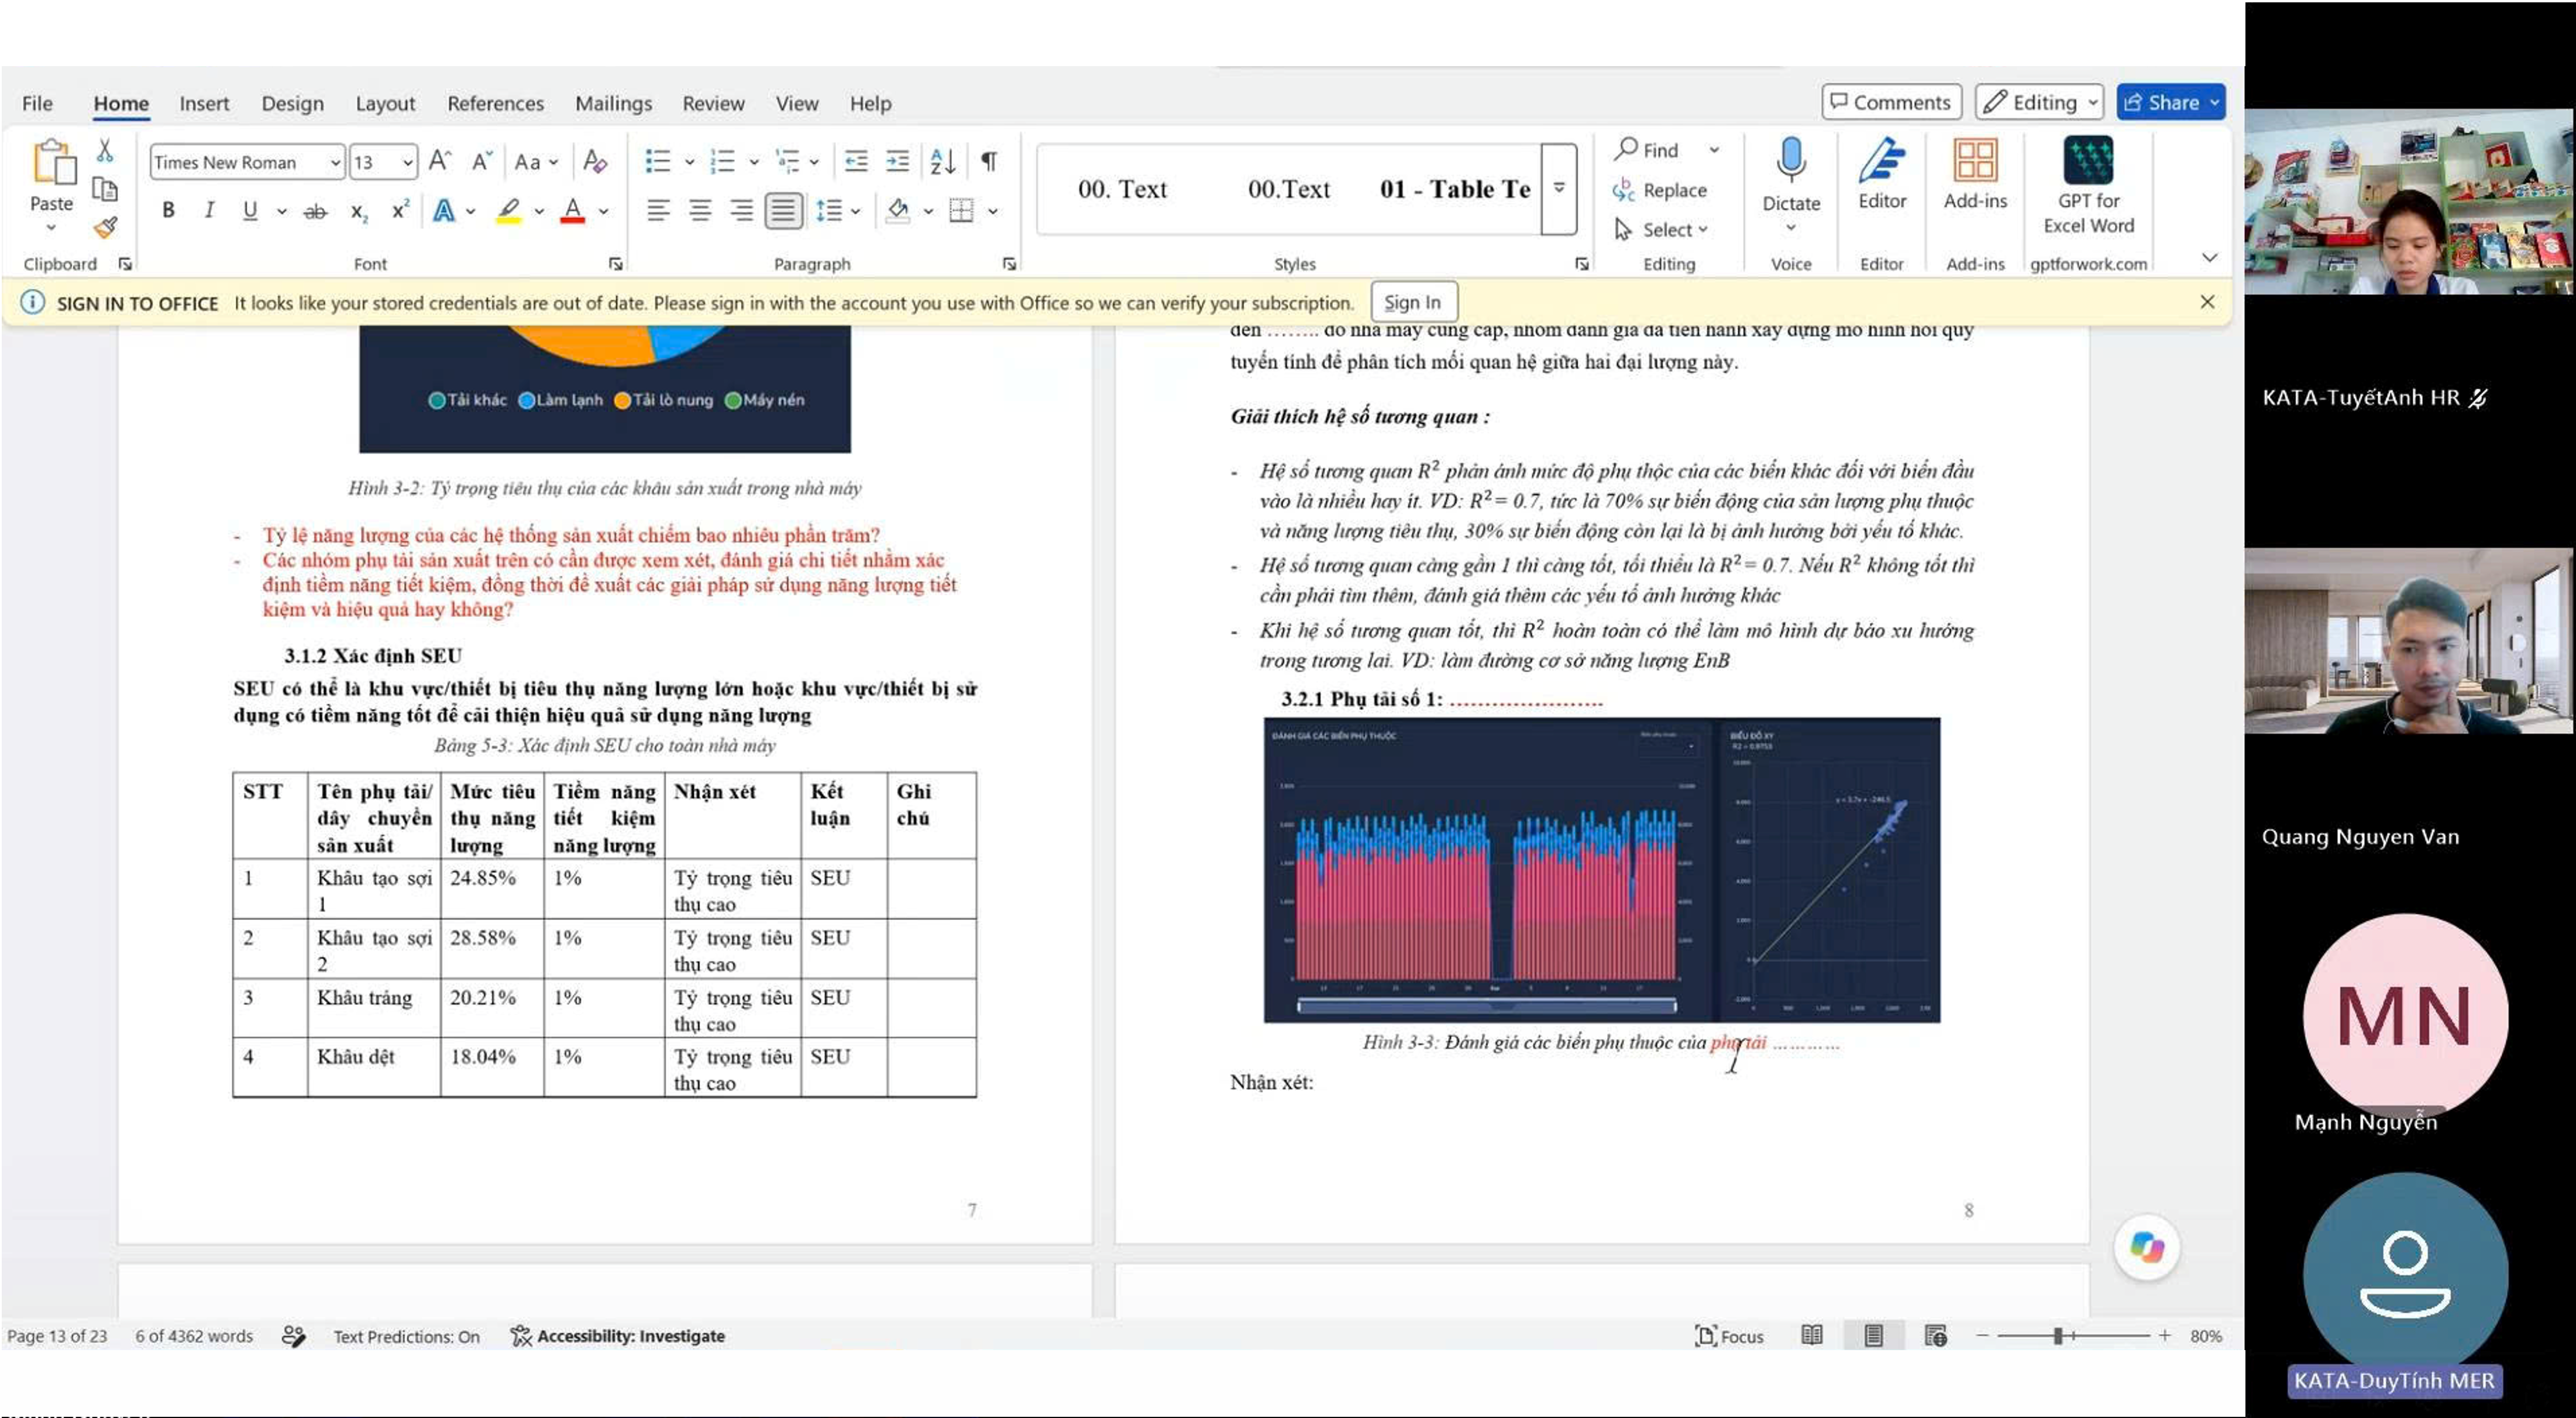The height and width of the screenshot is (1418, 2576).
Task: Adjust the zoom slider in status bar
Action: [2058, 1336]
